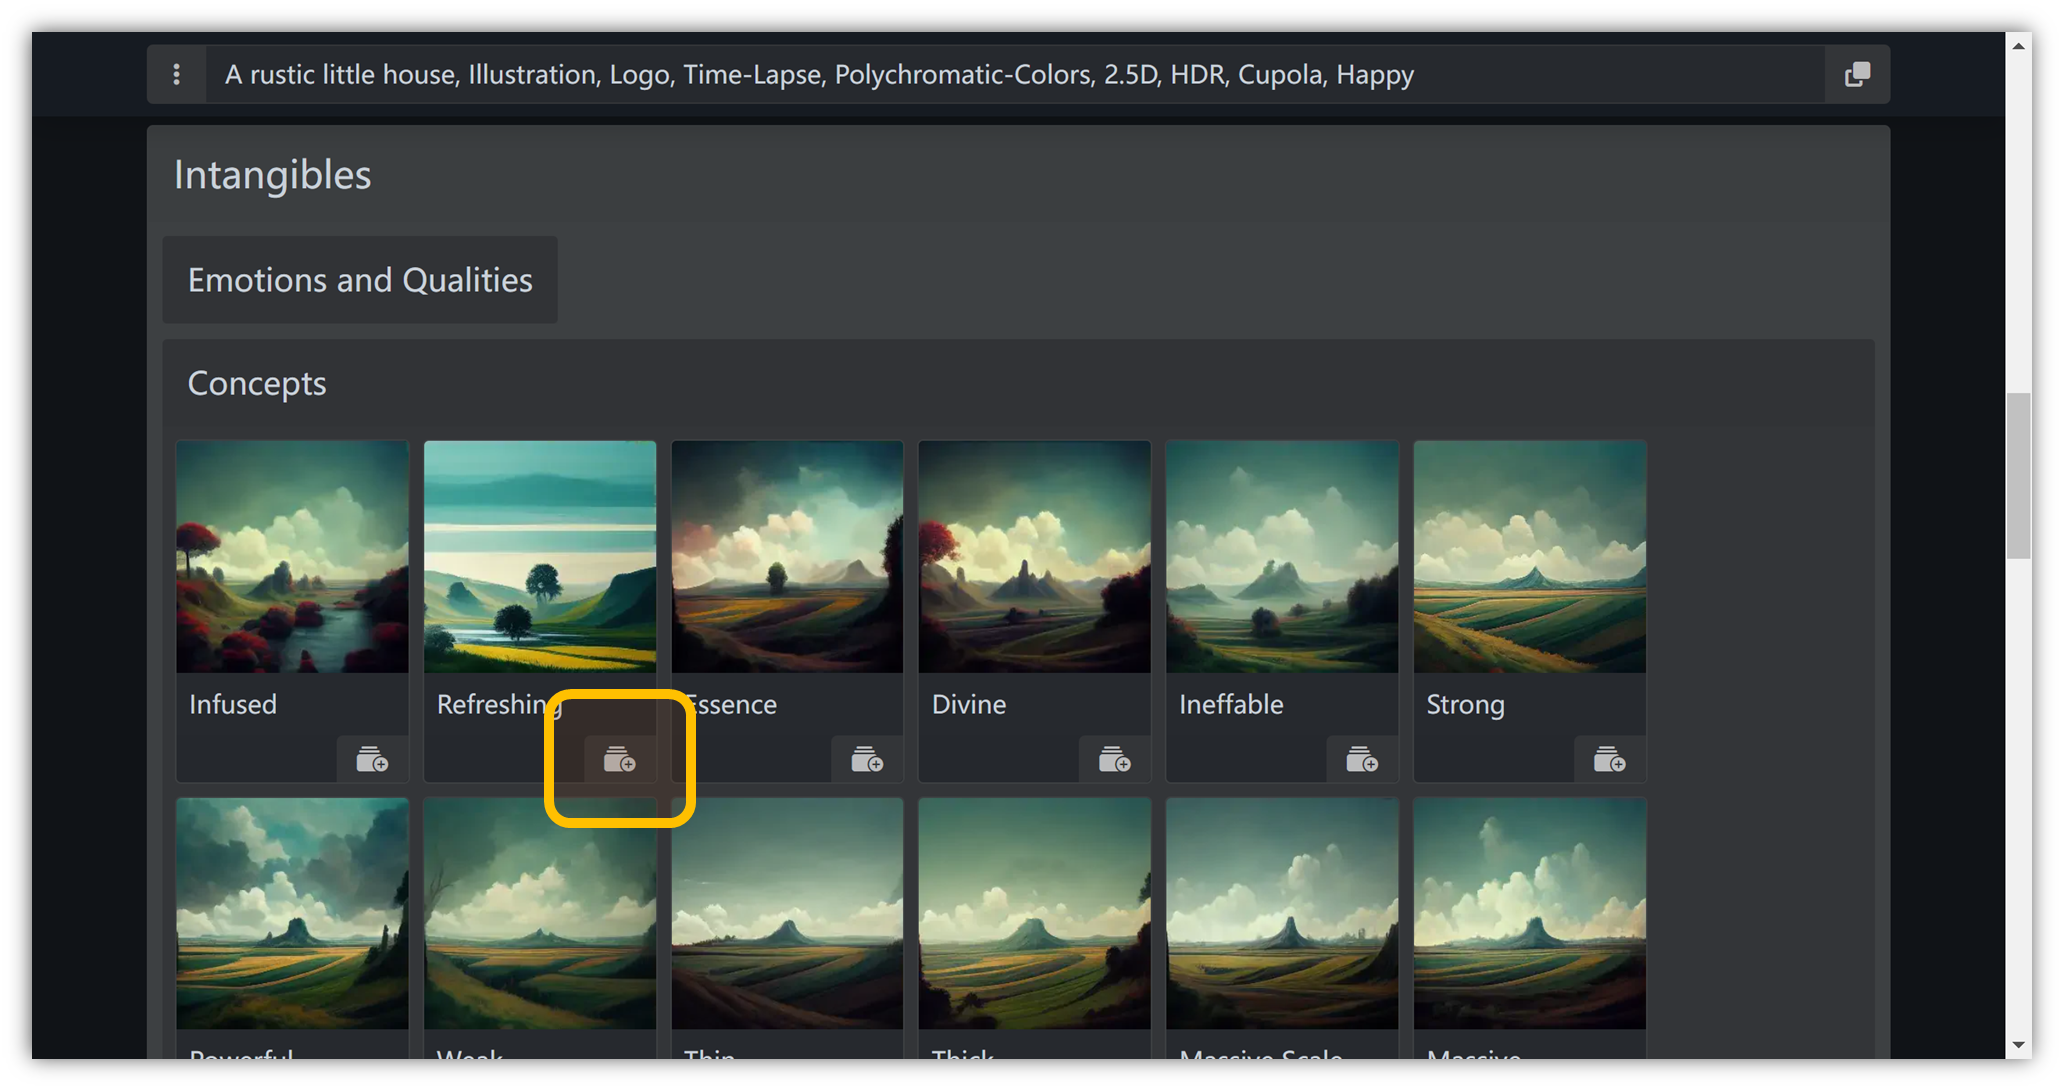Click the Intangibles heading

point(272,175)
